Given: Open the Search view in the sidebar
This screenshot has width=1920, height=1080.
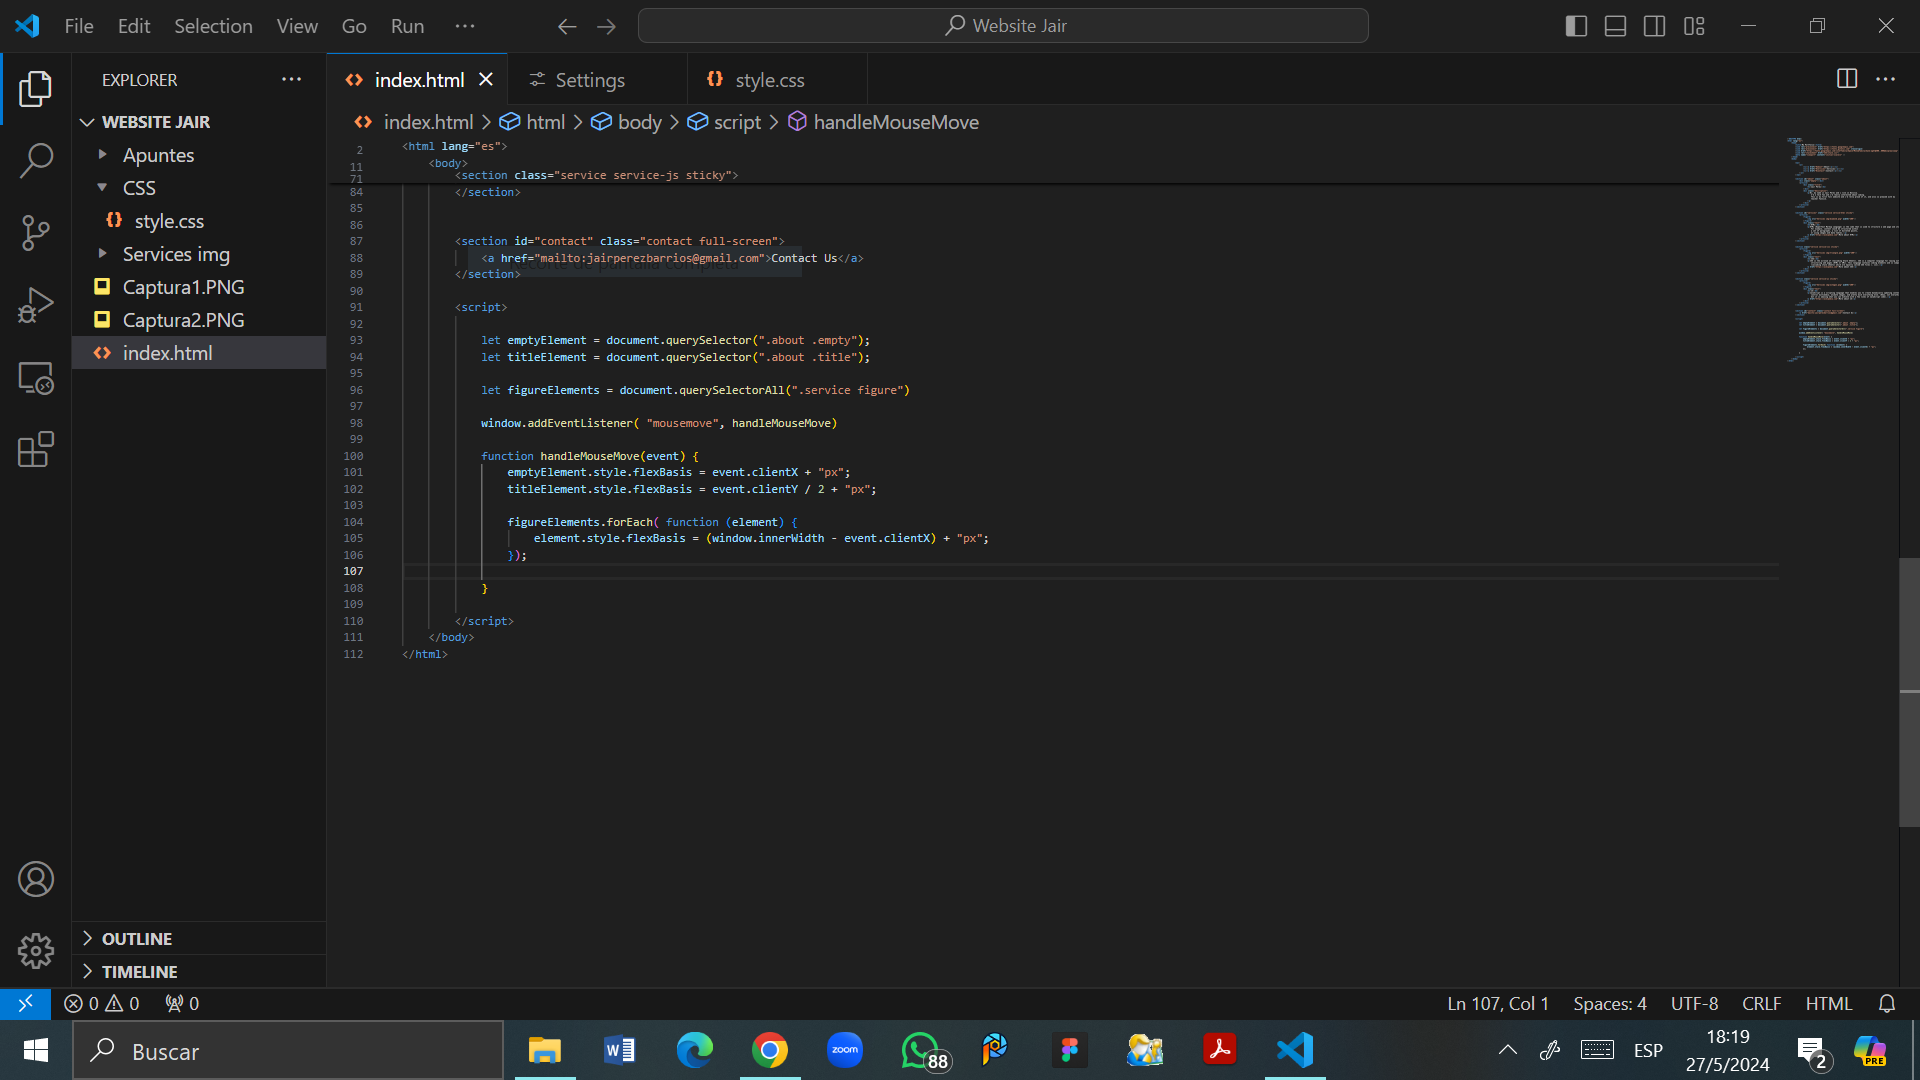Looking at the screenshot, I should 36,160.
